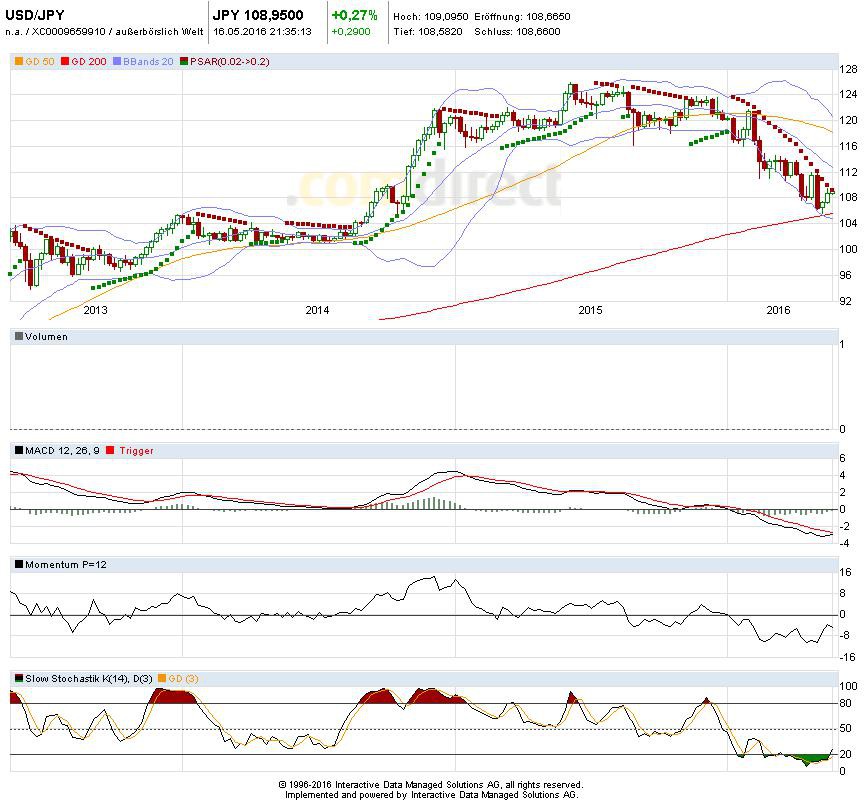Viewport: 864px width, 800px height.
Task: Click the black Momentum P=12 marker
Action: [19, 565]
